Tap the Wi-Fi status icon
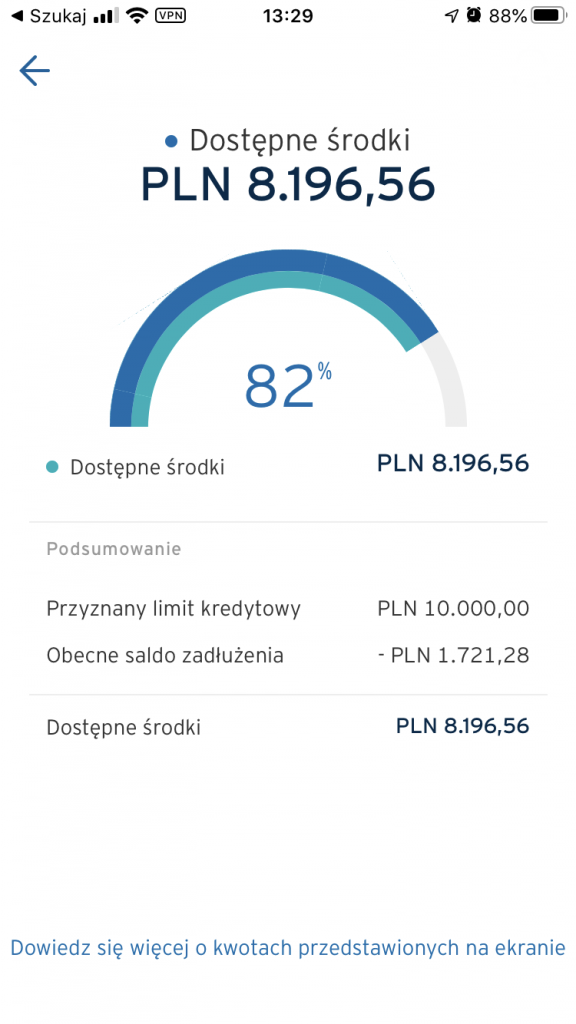576x1024 pixels. [x=137, y=15]
